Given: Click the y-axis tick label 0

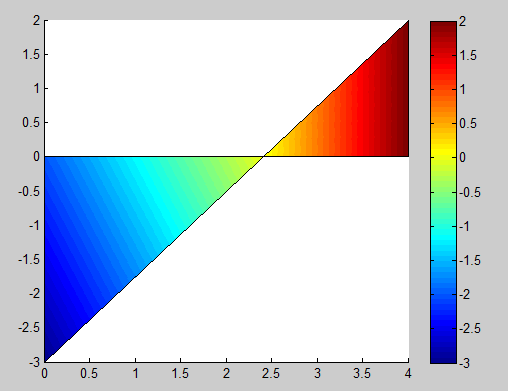Looking at the screenshot, I should (37, 156).
